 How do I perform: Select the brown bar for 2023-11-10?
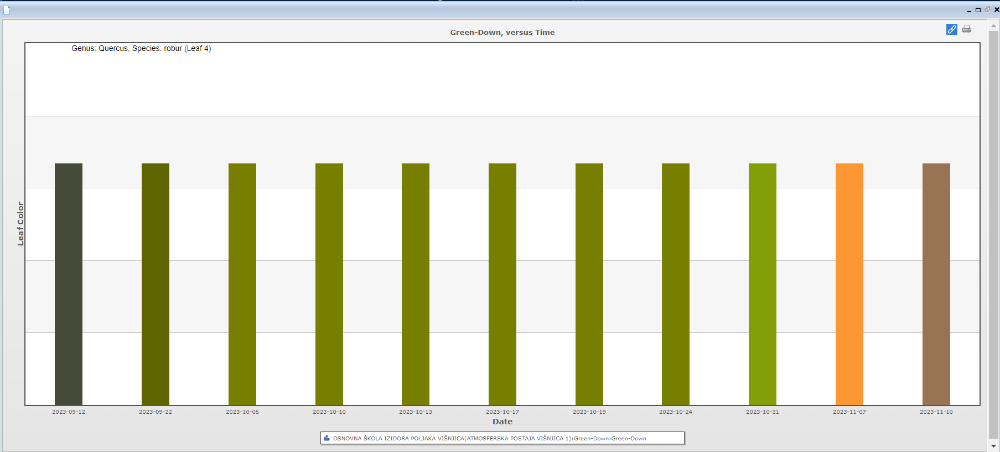point(936,283)
